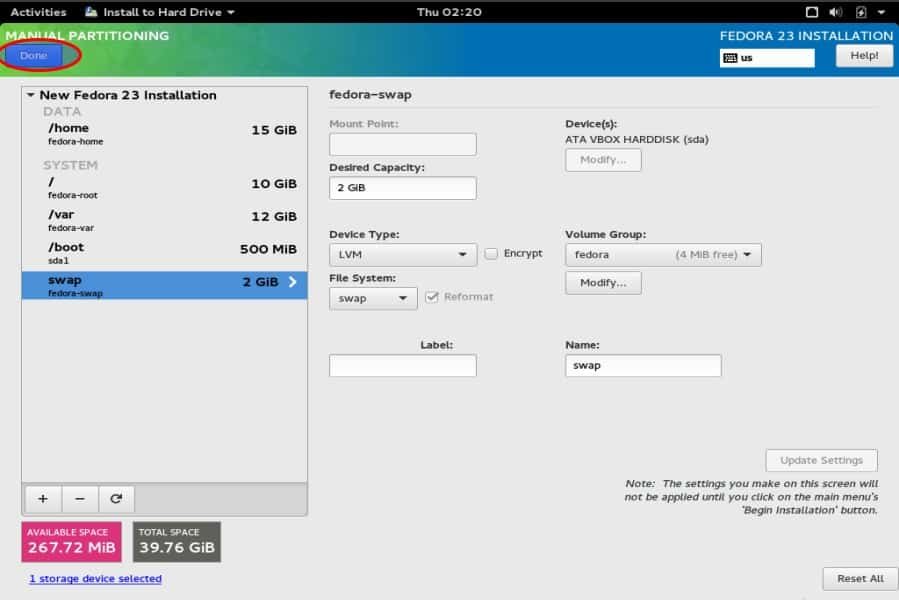Click the Update Settings button
This screenshot has width=899, height=600.
click(x=821, y=460)
